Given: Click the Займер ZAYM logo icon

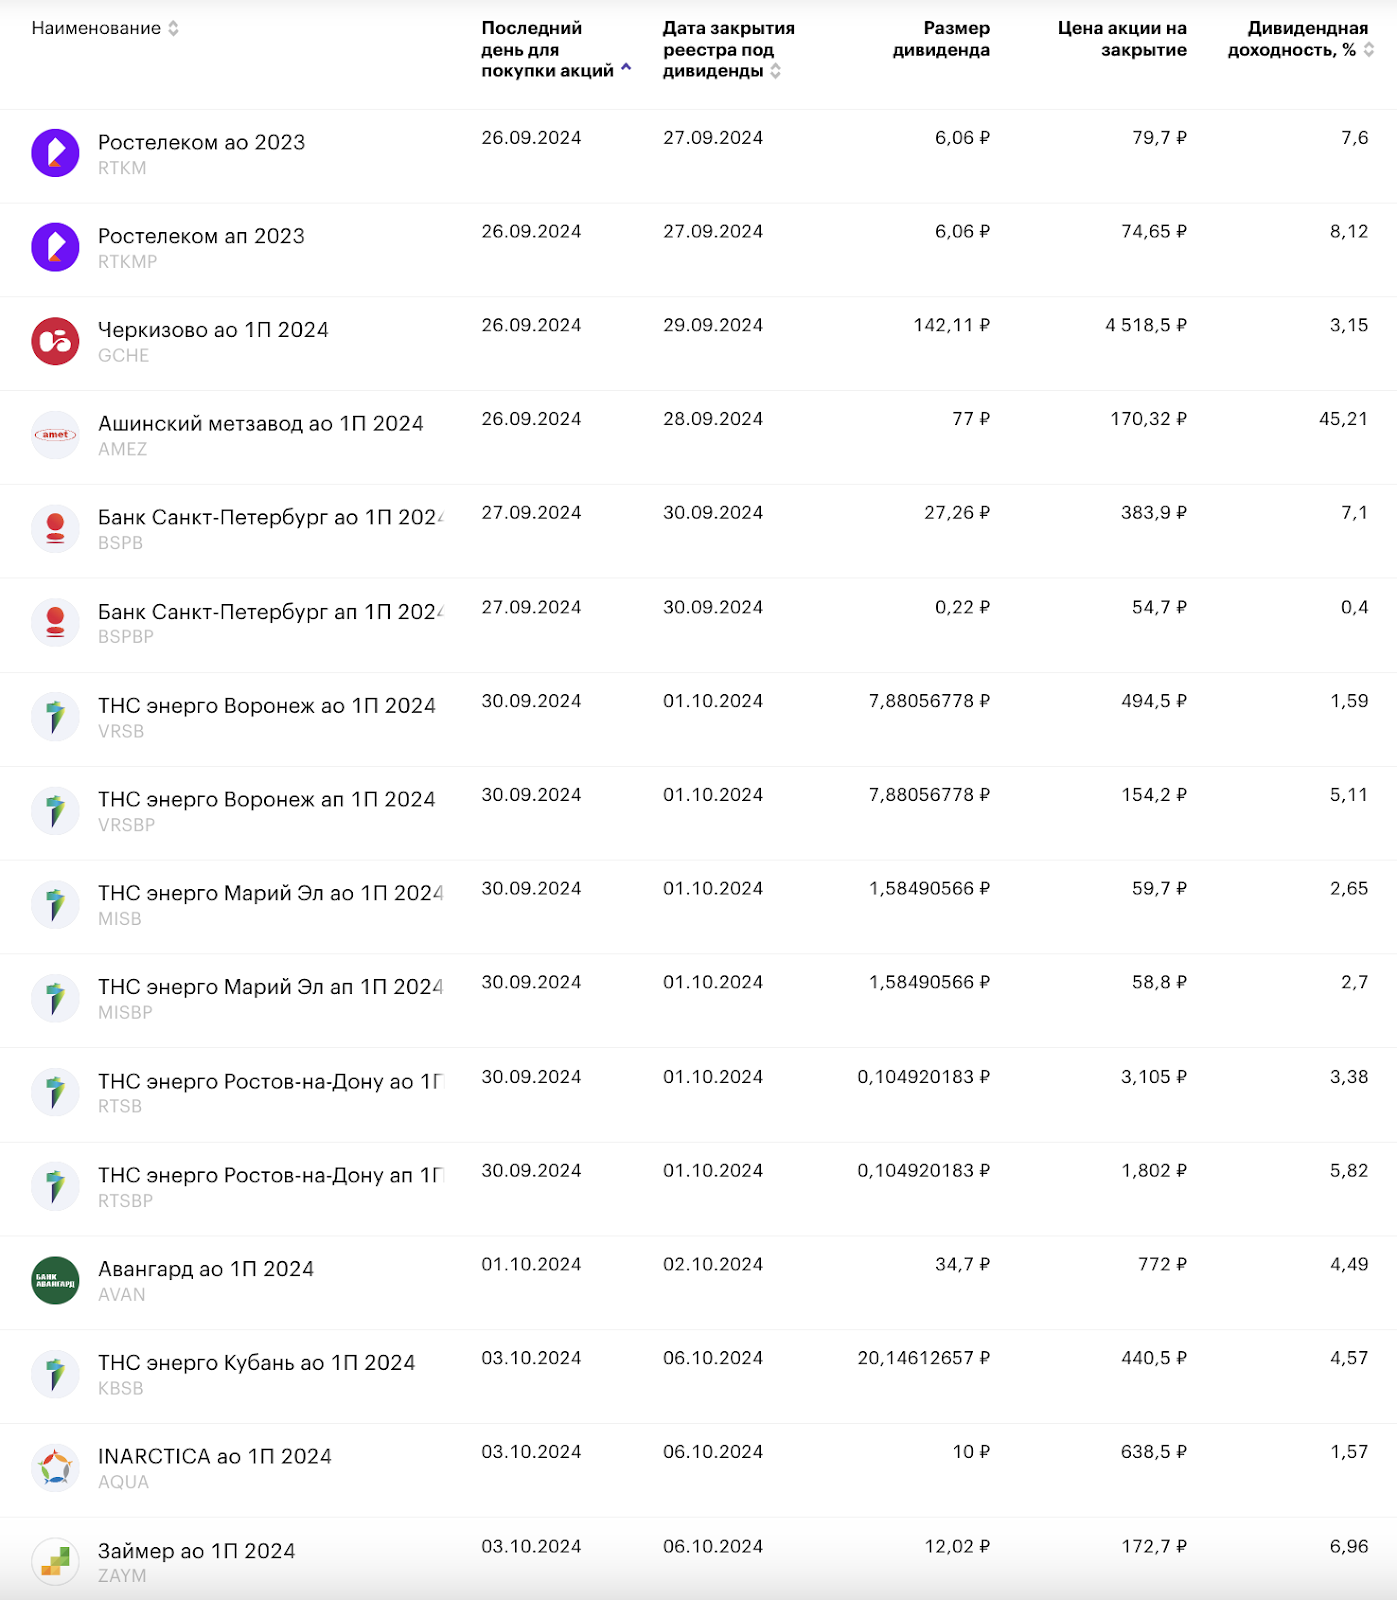Looking at the screenshot, I should coord(55,1562).
